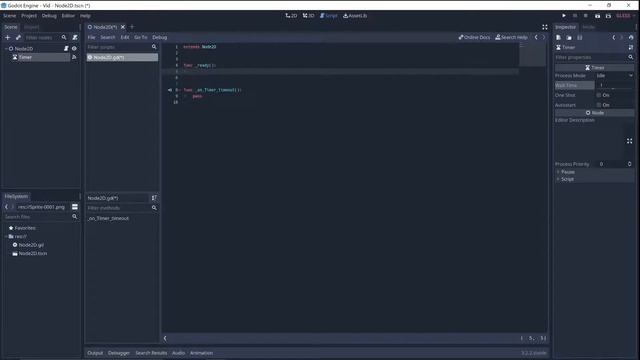
Task: Toggle alphabetical sorting of methods list
Action: pyautogui.click(x=154, y=198)
